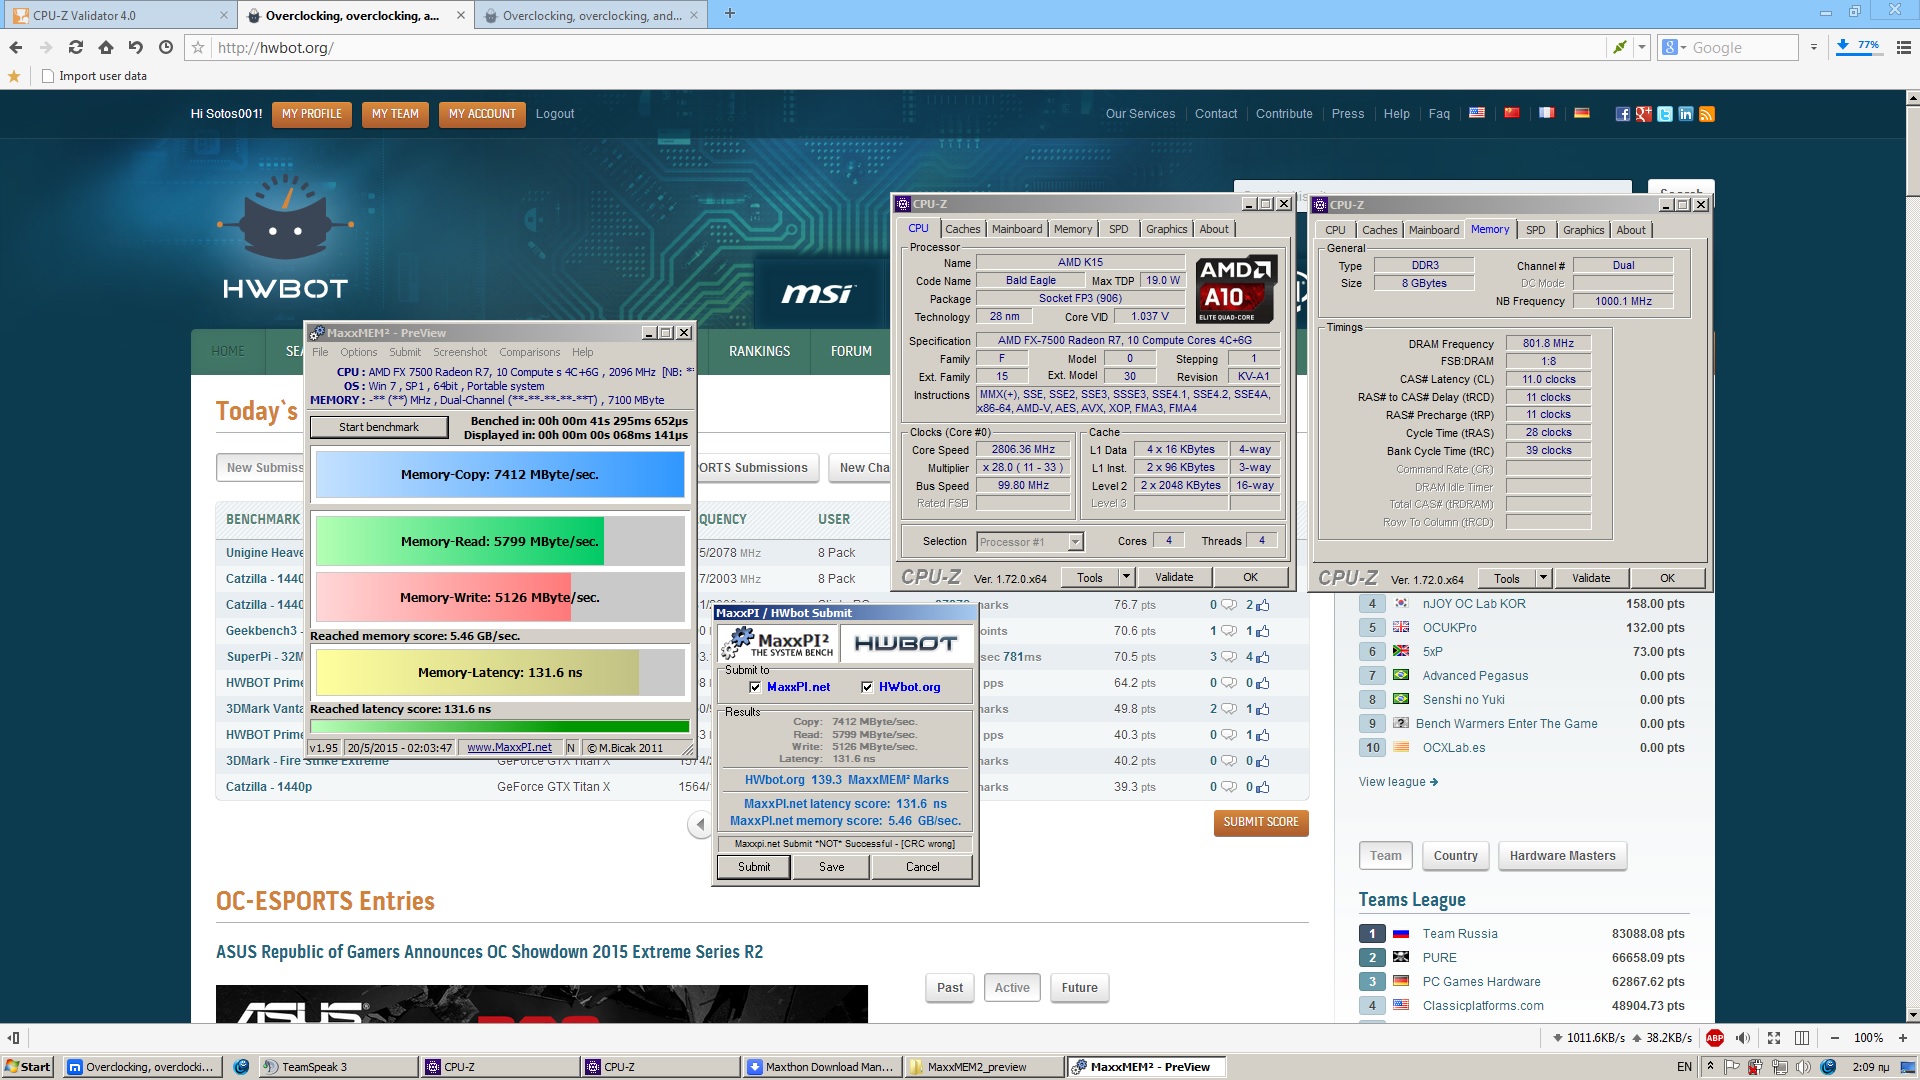Viewport: 1920px width, 1080px height.
Task: Bookmark the page with the star in address bar
Action: 198,47
